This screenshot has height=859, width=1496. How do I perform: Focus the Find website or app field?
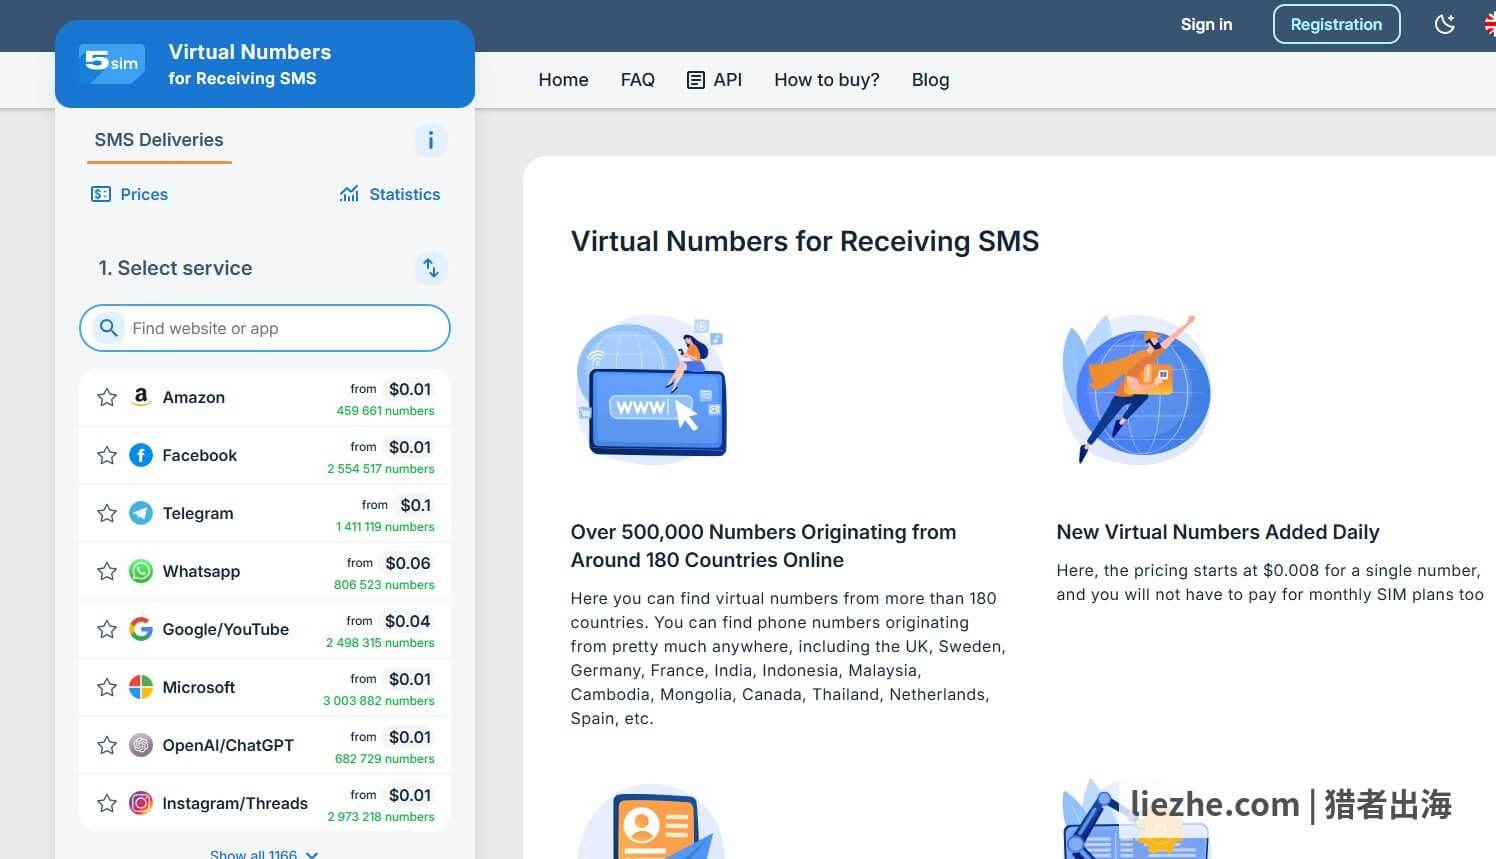click(x=265, y=328)
